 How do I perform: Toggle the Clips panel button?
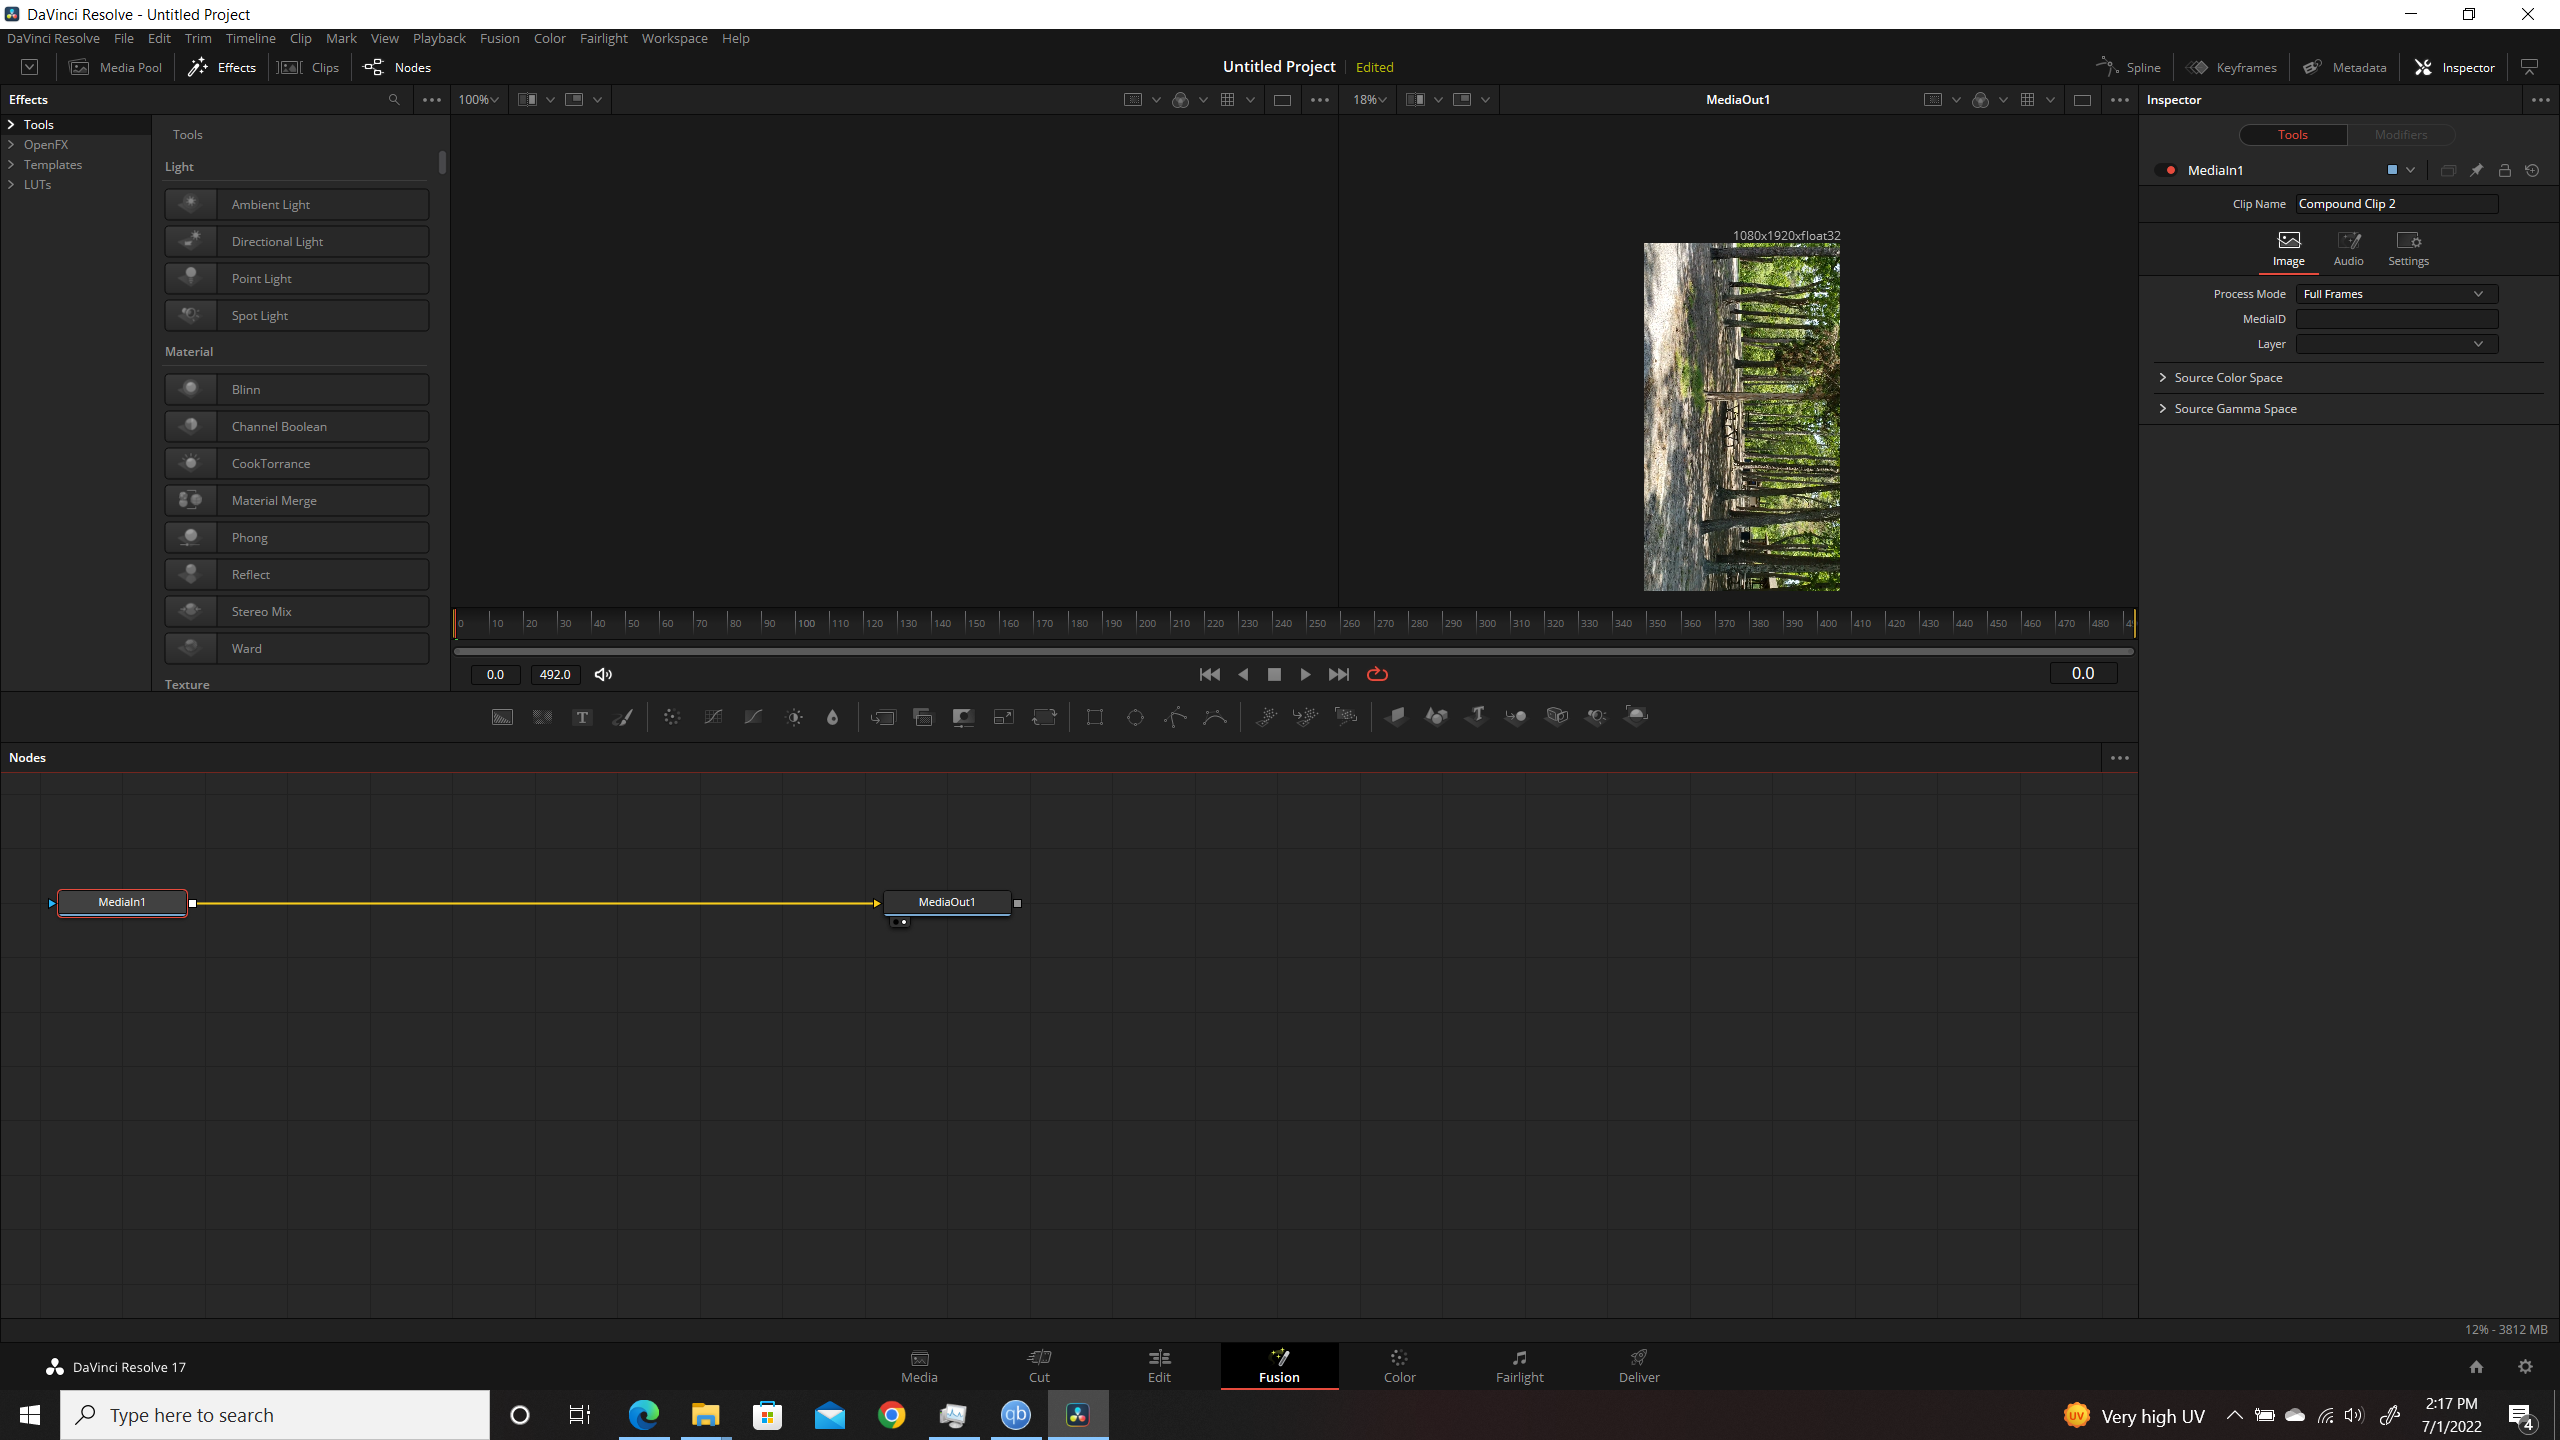pos(309,68)
